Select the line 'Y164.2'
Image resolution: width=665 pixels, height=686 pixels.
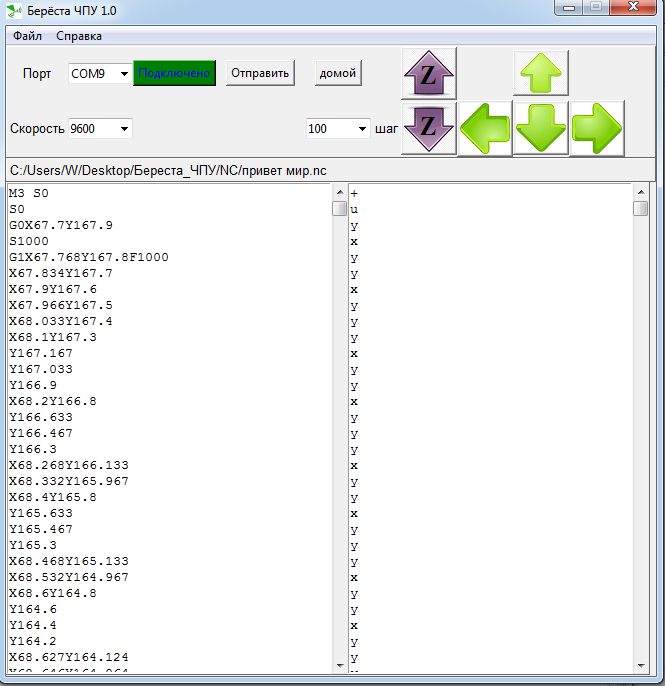[x=33, y=641]
